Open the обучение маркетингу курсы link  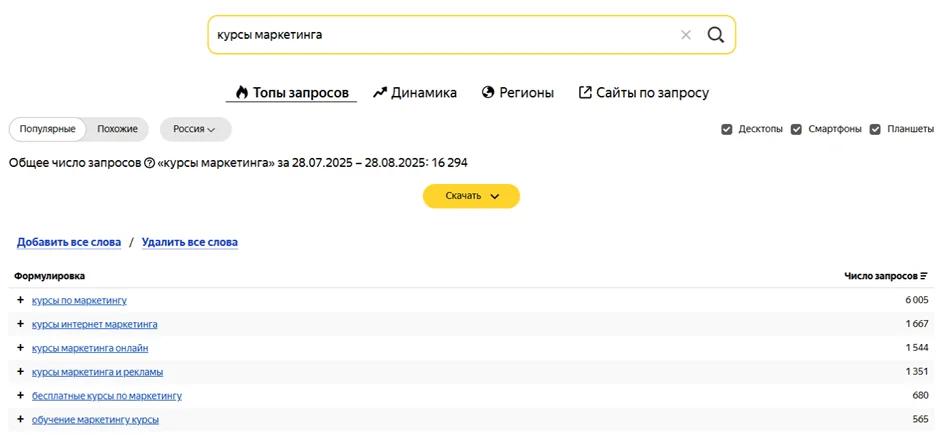pyautogui.click(x=95, y=419)
